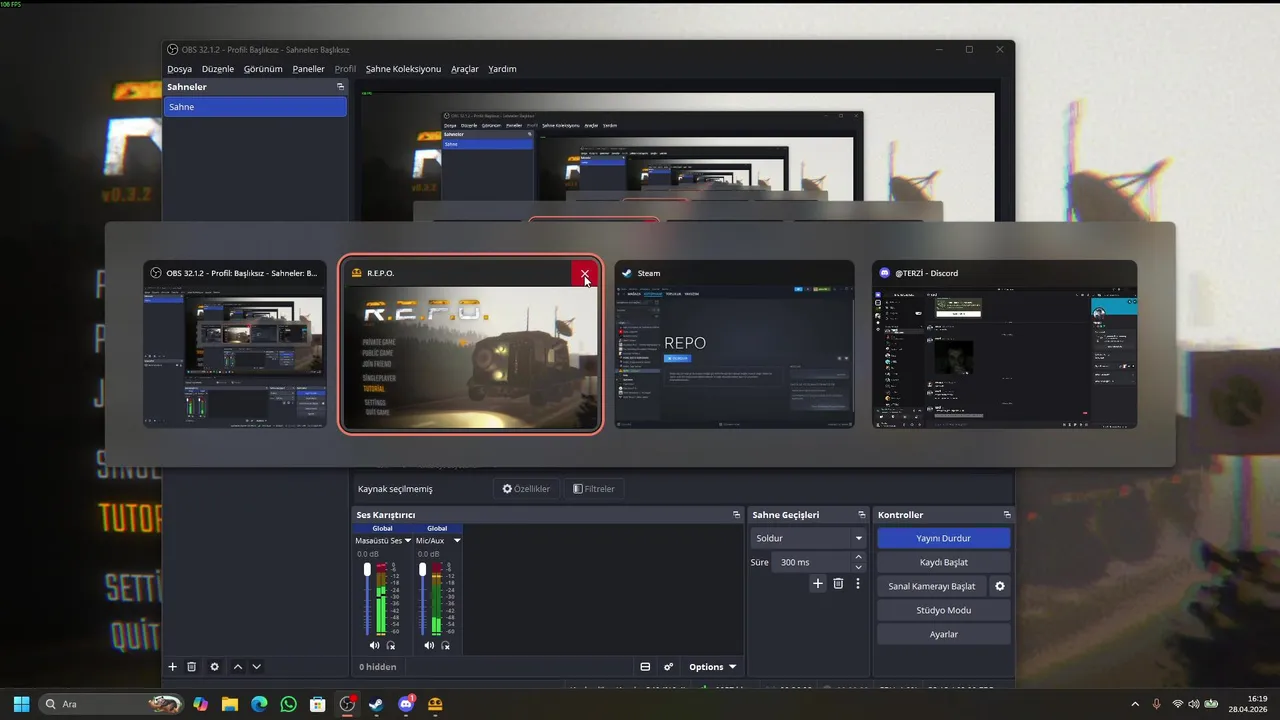Open scene filters via the gear icon under Sahneler
Screen dimensions: 1280x720
[x=214, y=667]
